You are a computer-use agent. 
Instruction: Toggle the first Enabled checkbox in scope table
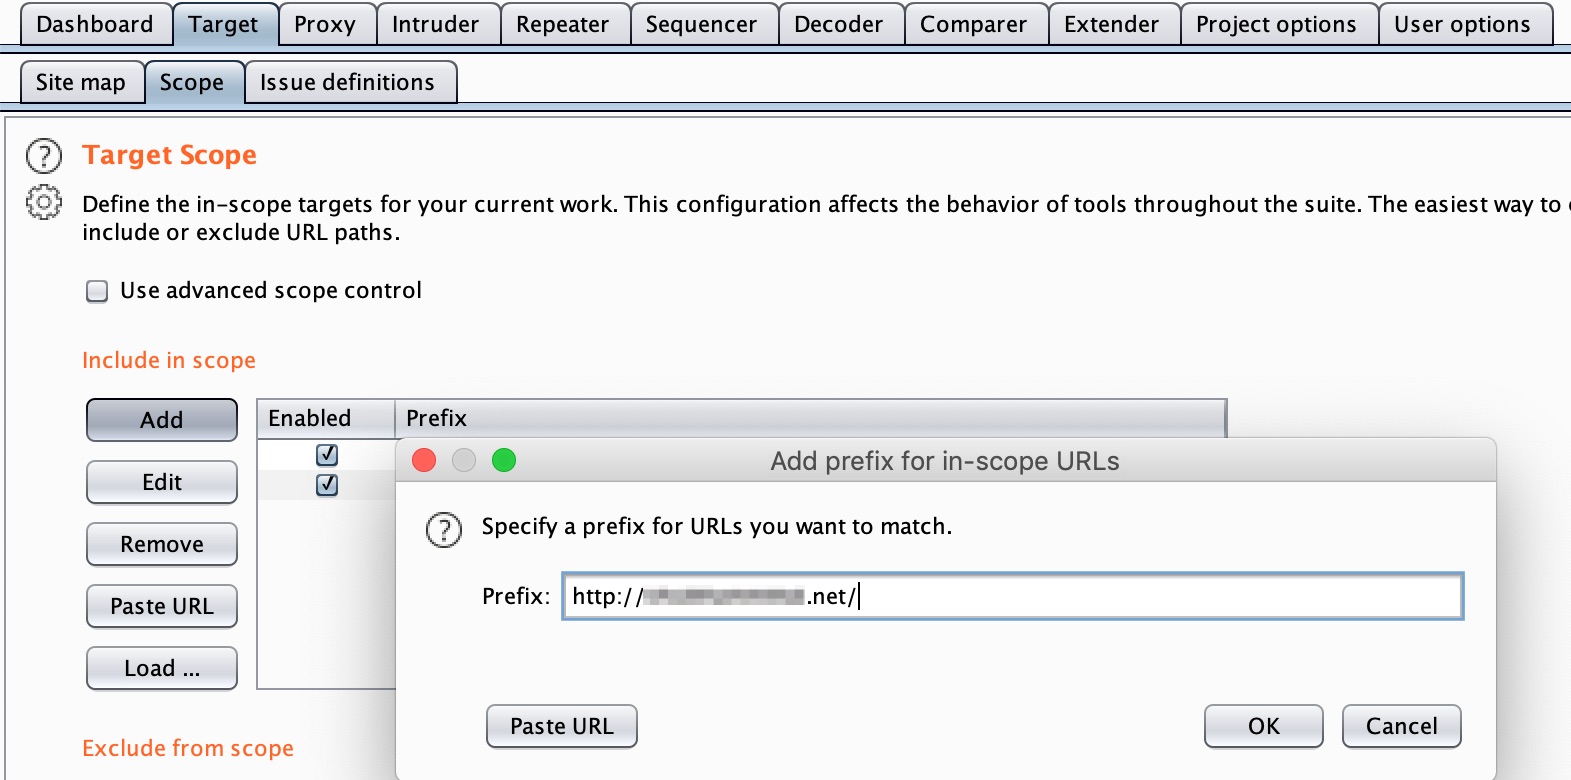pyautogui.click(x=327, y=455)
